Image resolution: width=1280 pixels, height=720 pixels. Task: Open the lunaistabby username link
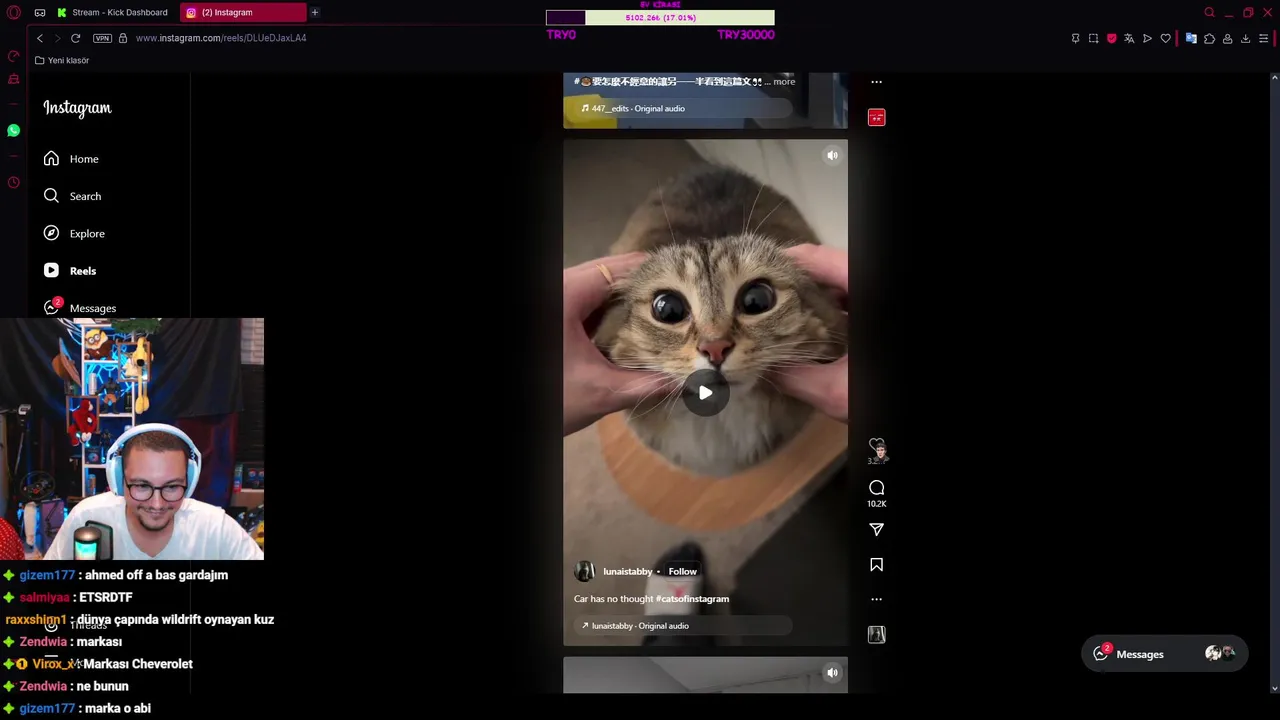(627, 571)
